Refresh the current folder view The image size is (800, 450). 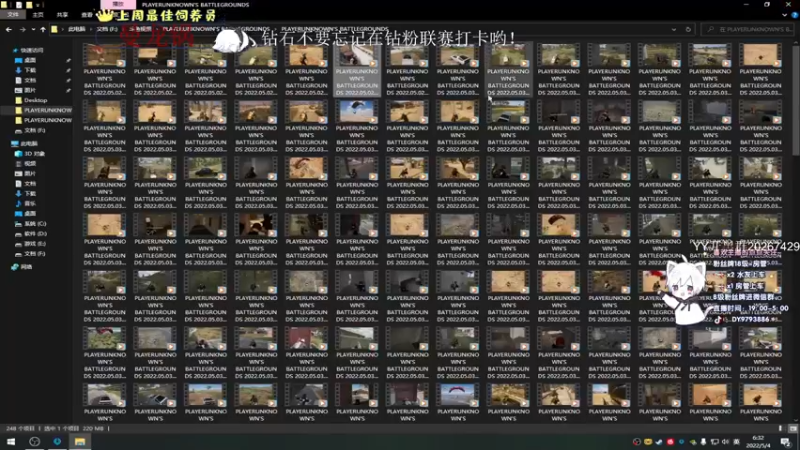click(688, 30)
